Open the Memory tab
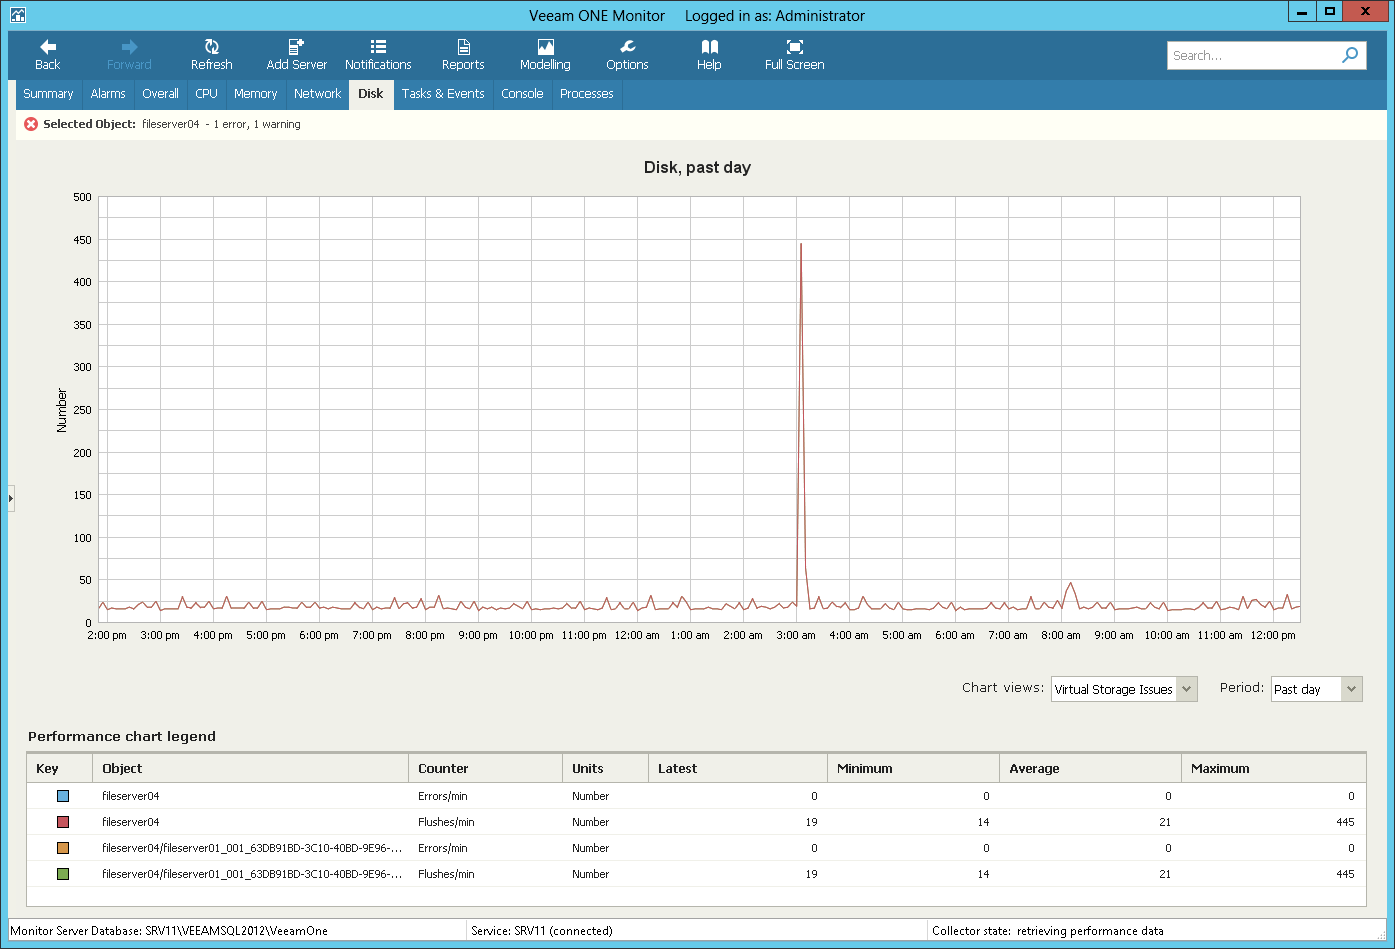The image size is (1395, 949). point(255,94)
